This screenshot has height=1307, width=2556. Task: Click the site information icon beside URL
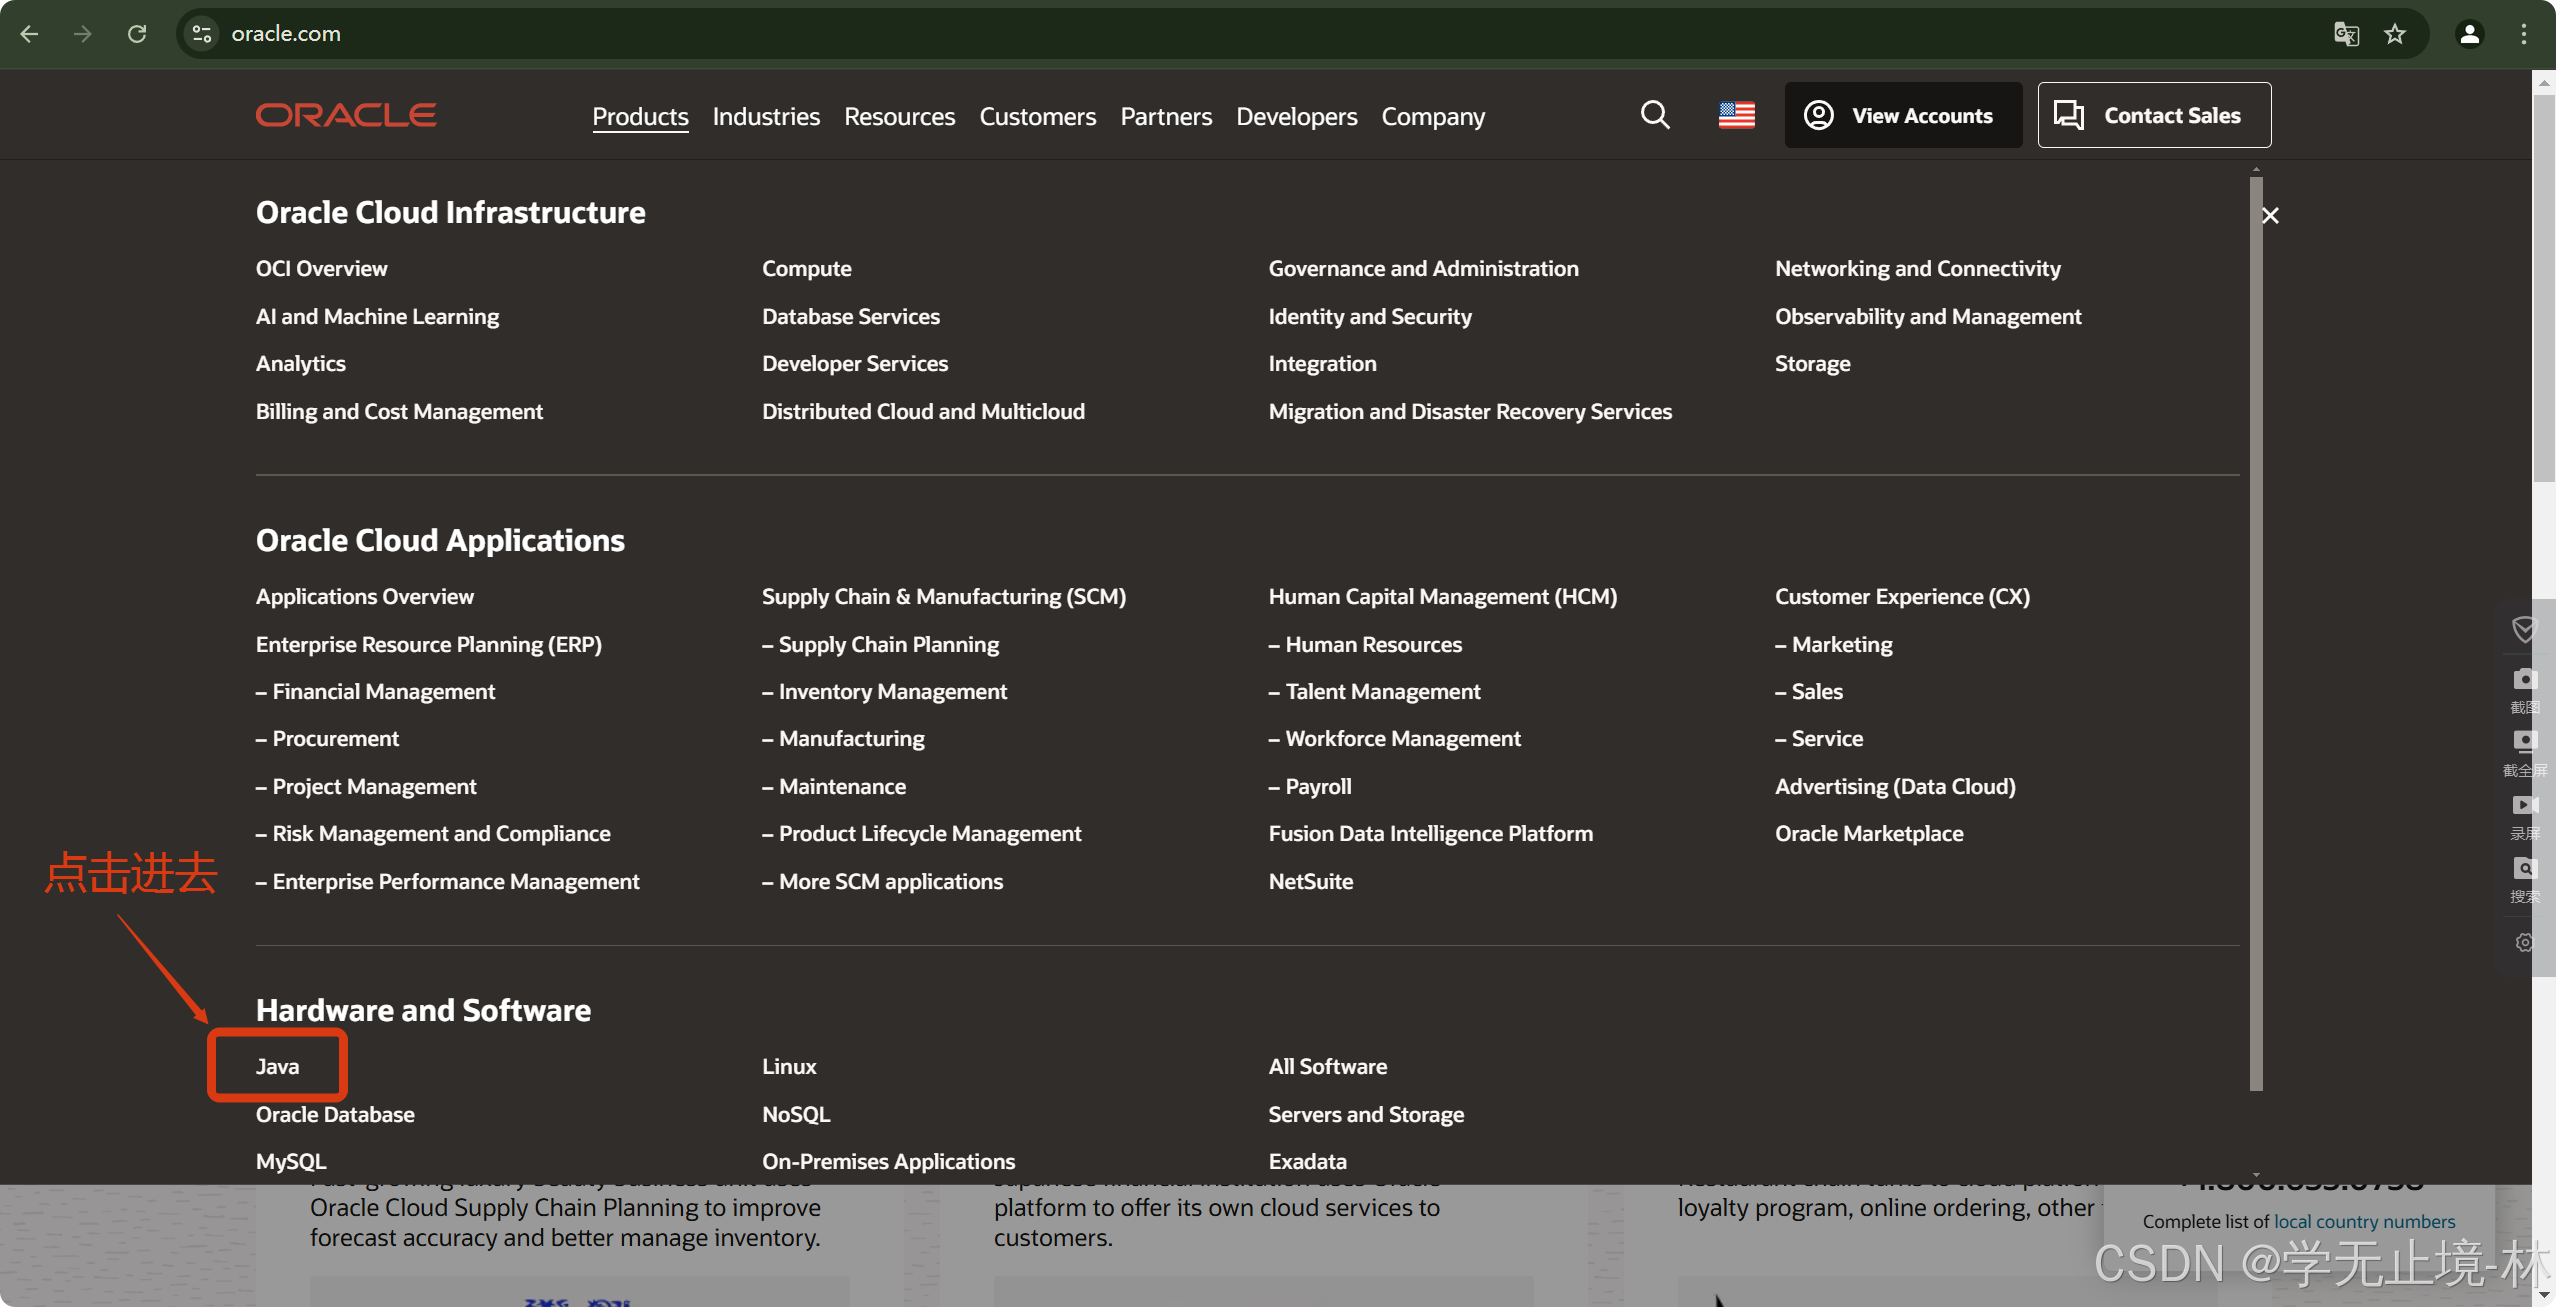(202, 34)
